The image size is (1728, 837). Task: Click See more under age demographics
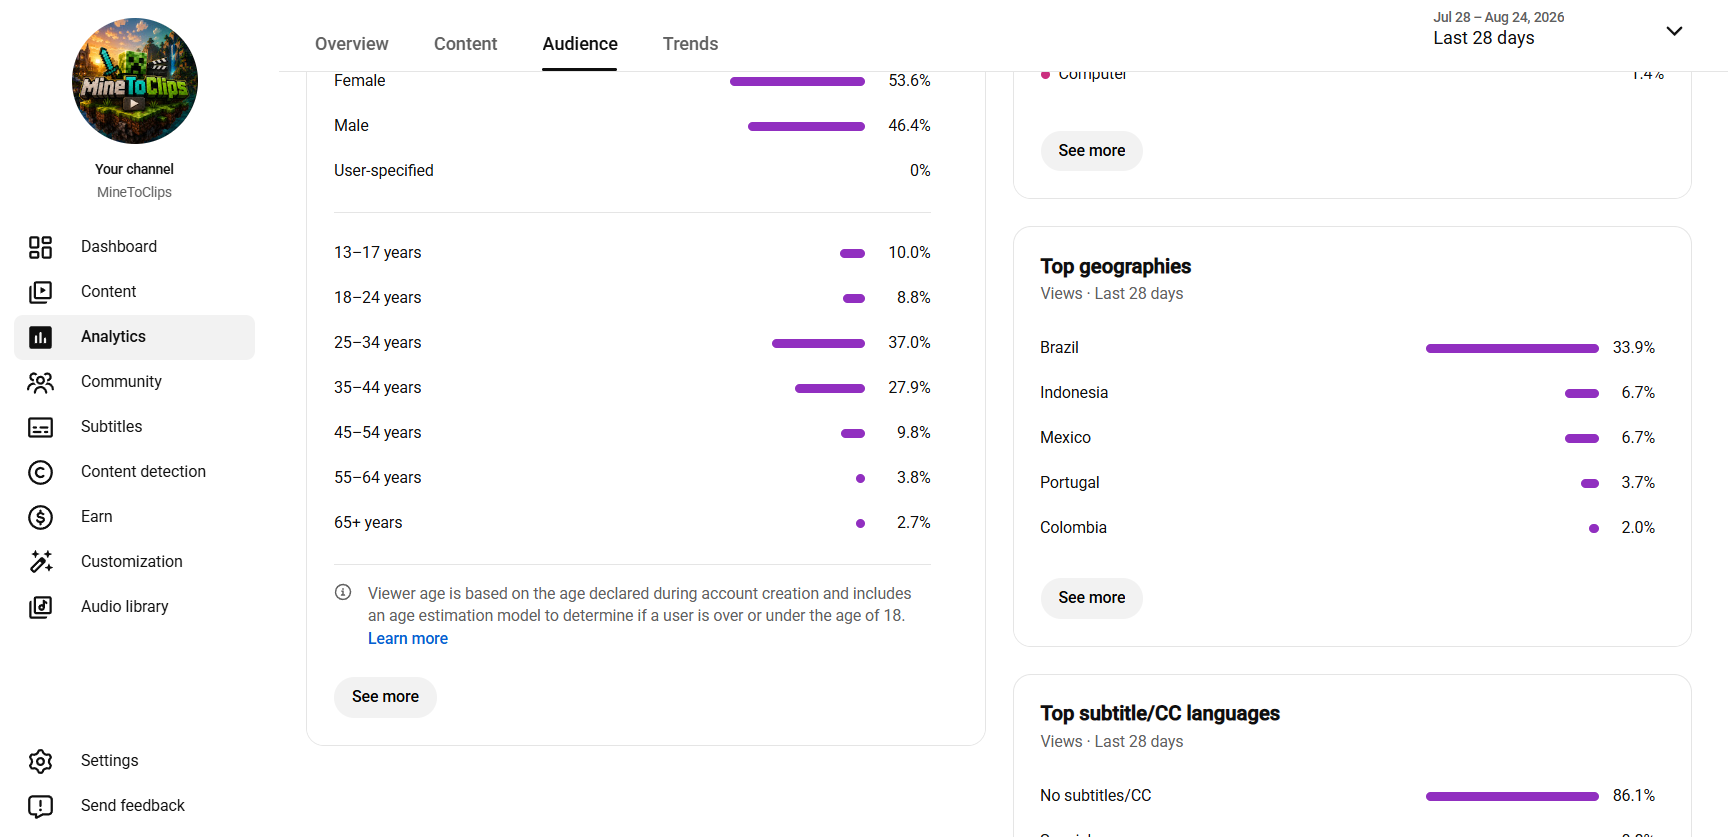pyautogui.click(x=385, y=697)
